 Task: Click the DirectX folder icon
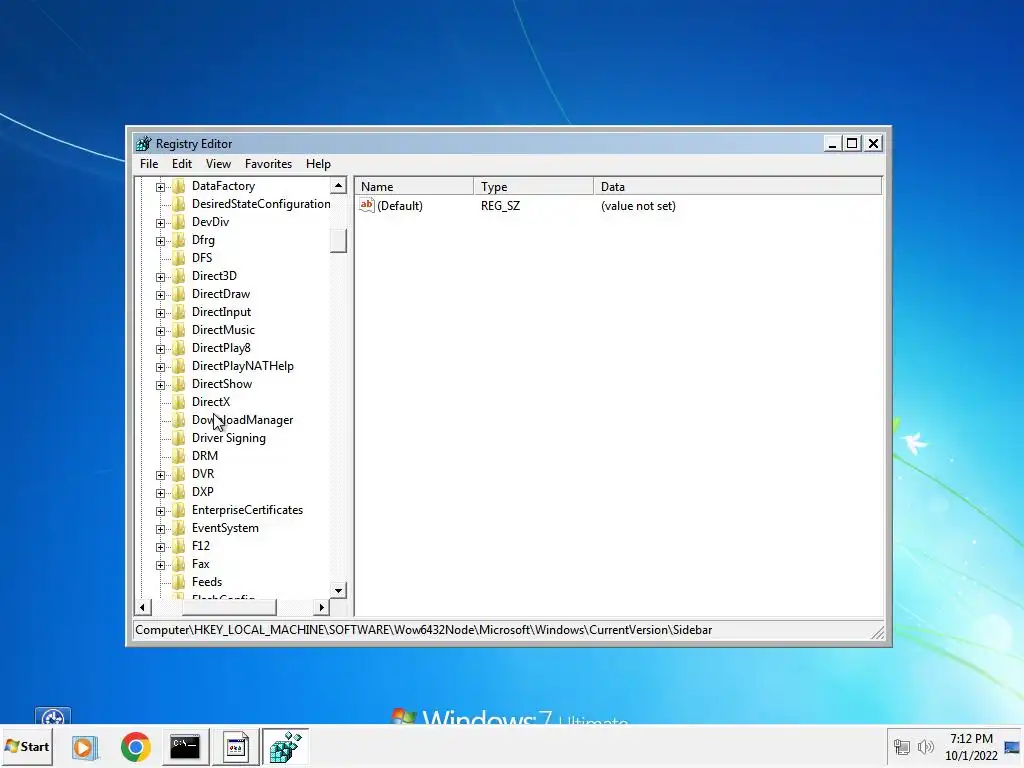click(x=178, y=402)
